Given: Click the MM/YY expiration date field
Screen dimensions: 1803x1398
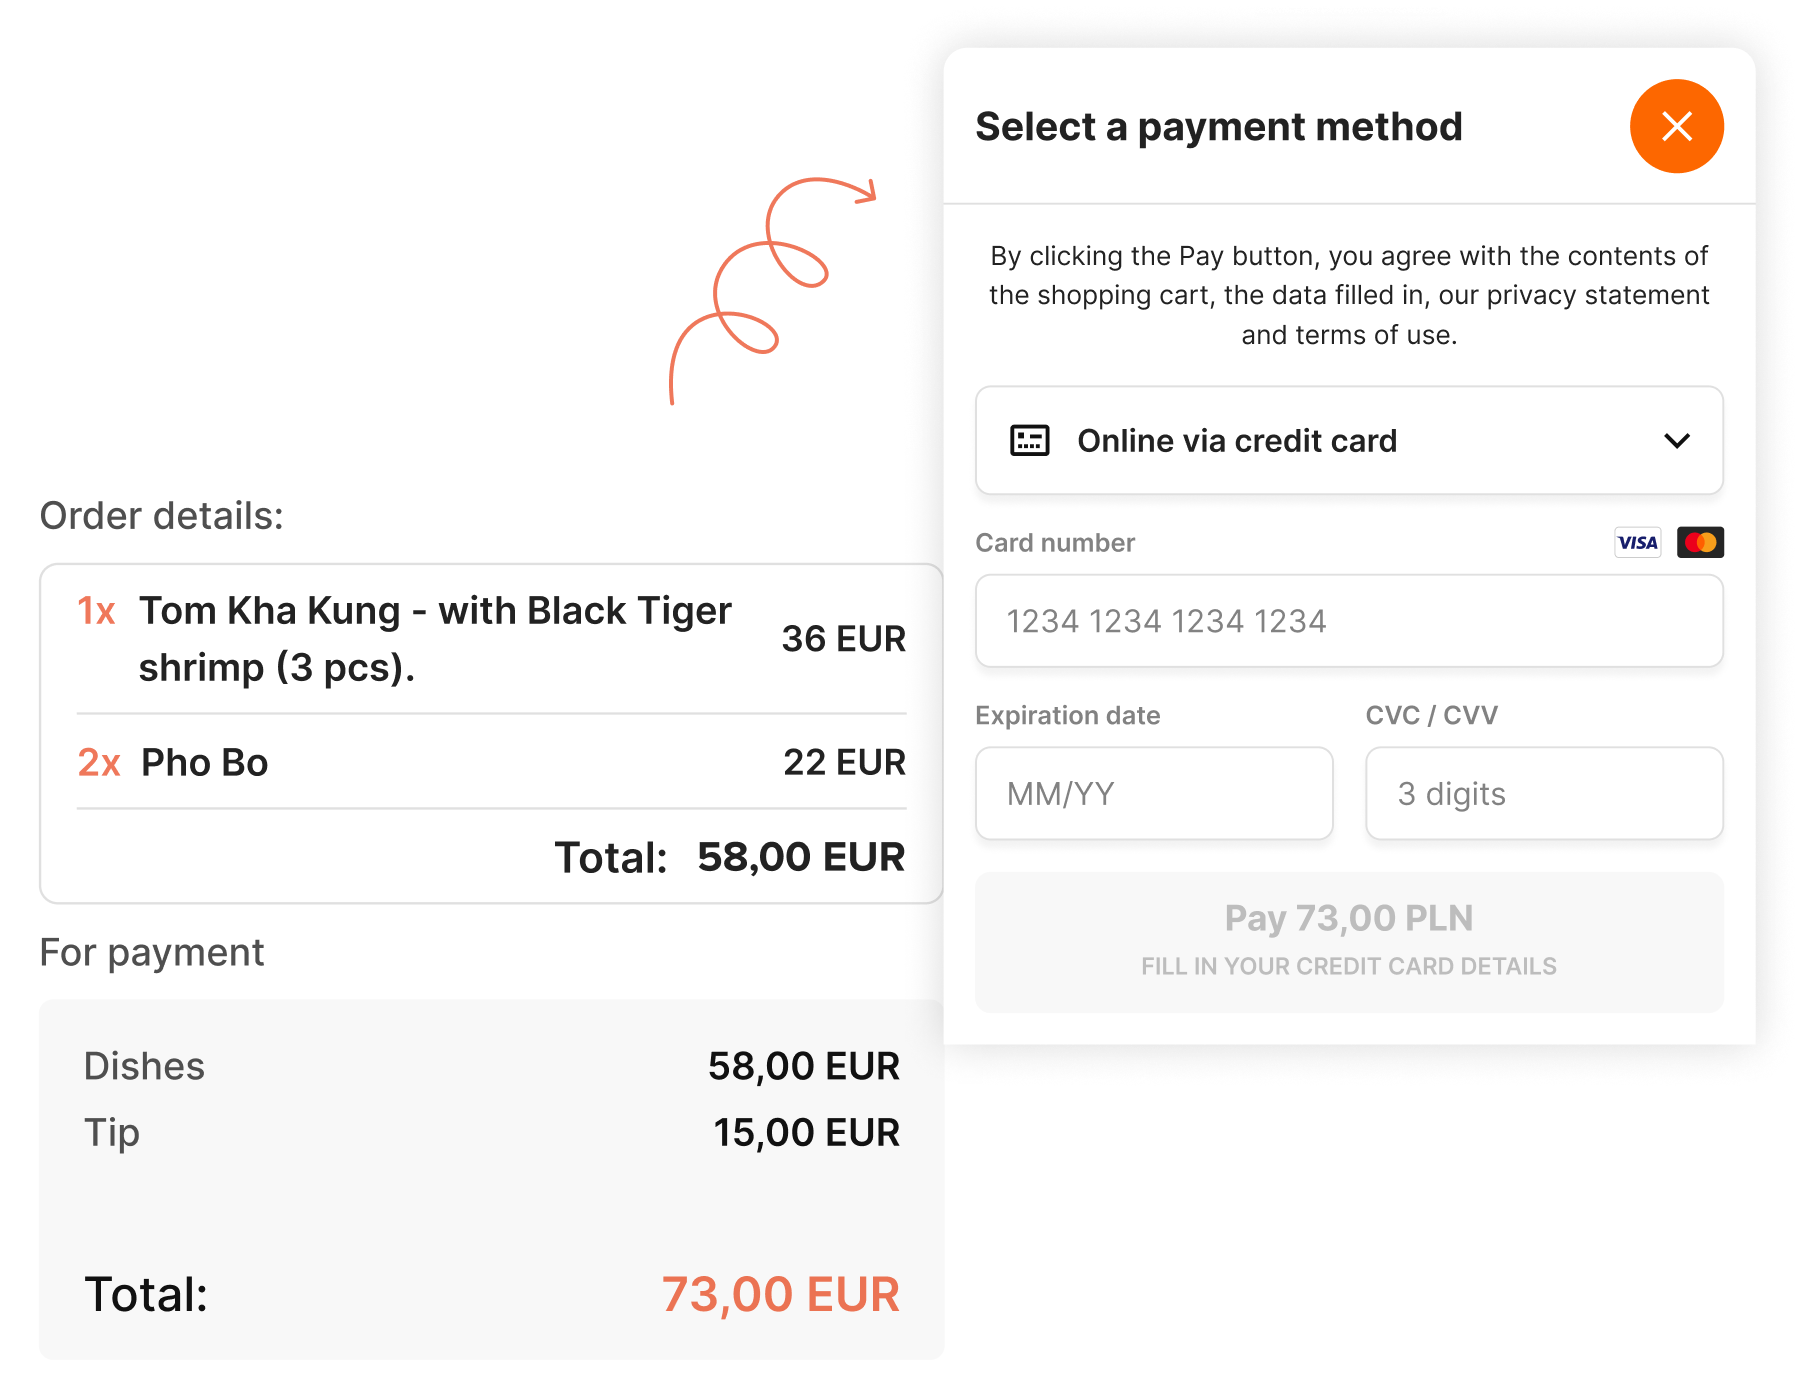Looking at the screenshot, I should tap(1153, 794).
